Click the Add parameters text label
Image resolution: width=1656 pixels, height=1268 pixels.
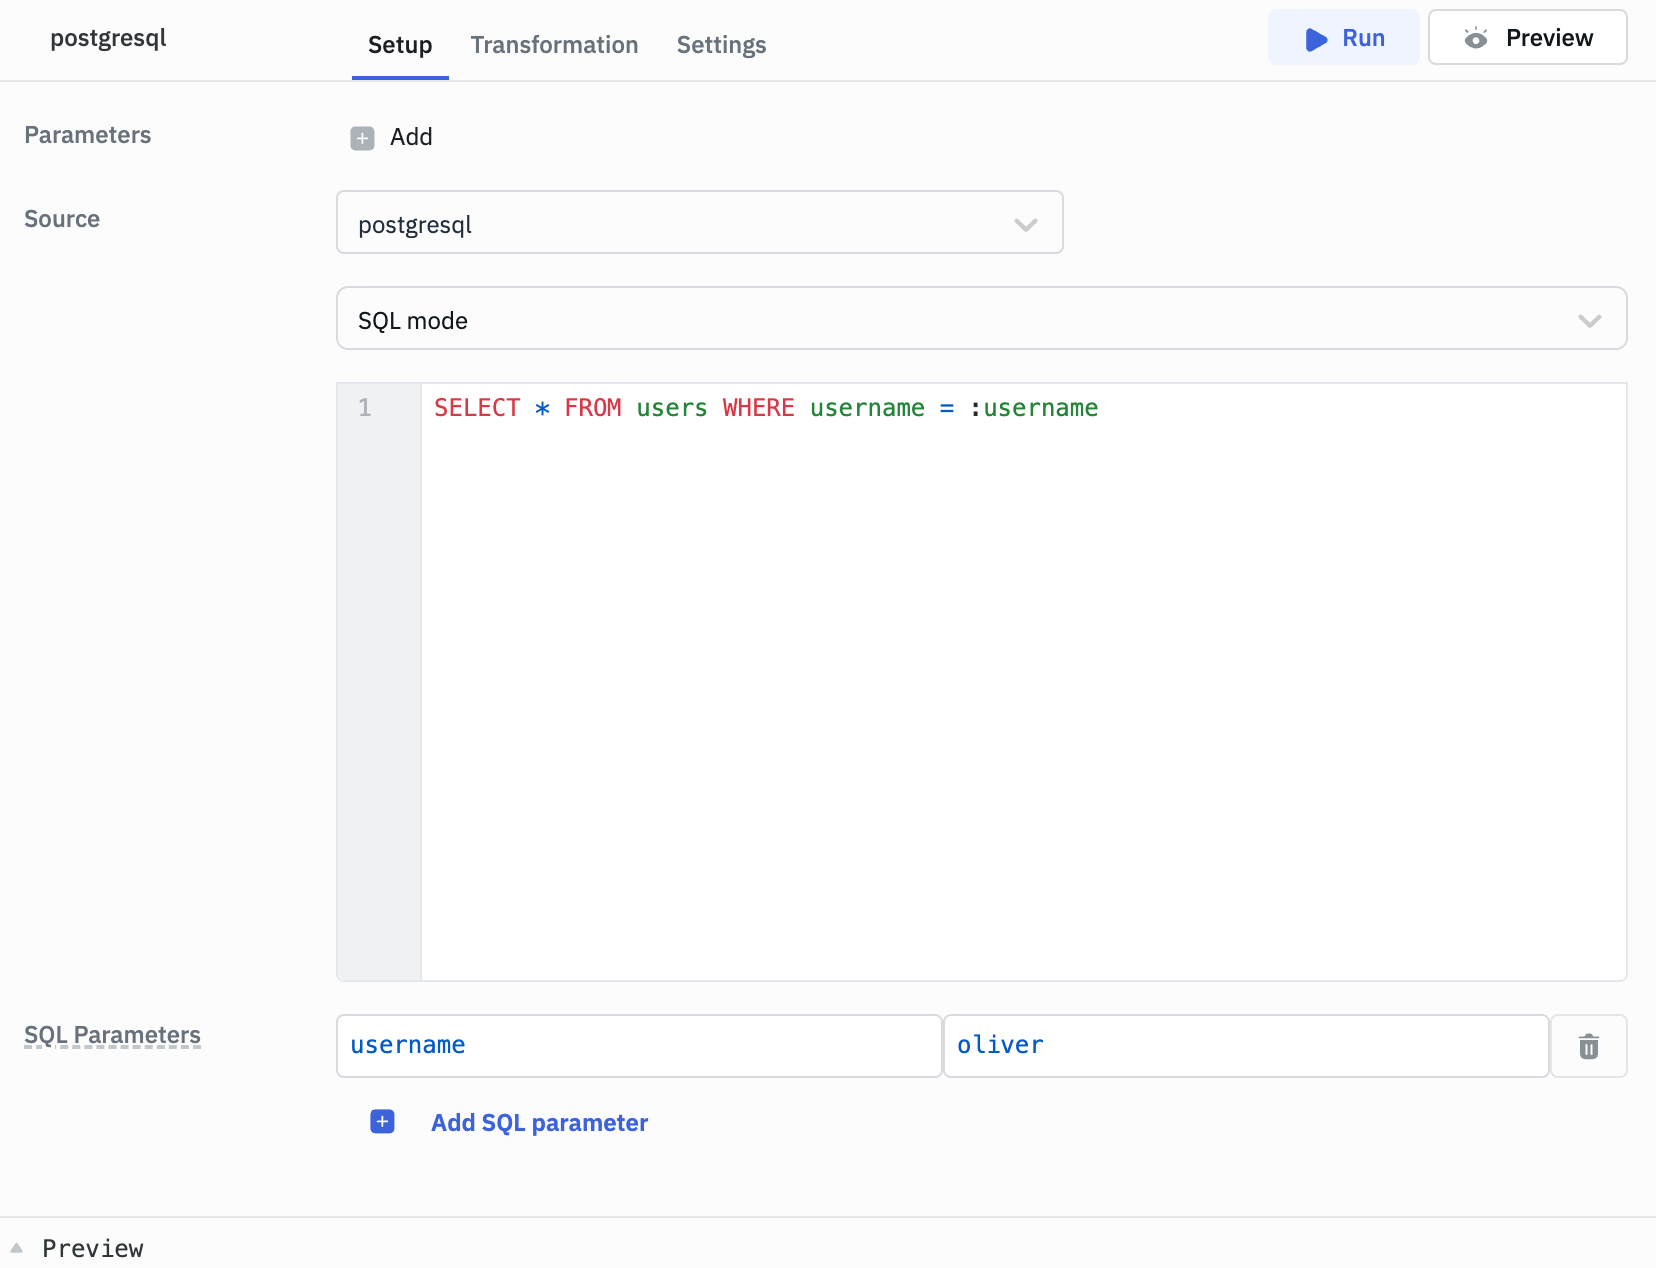coord(411,137)
